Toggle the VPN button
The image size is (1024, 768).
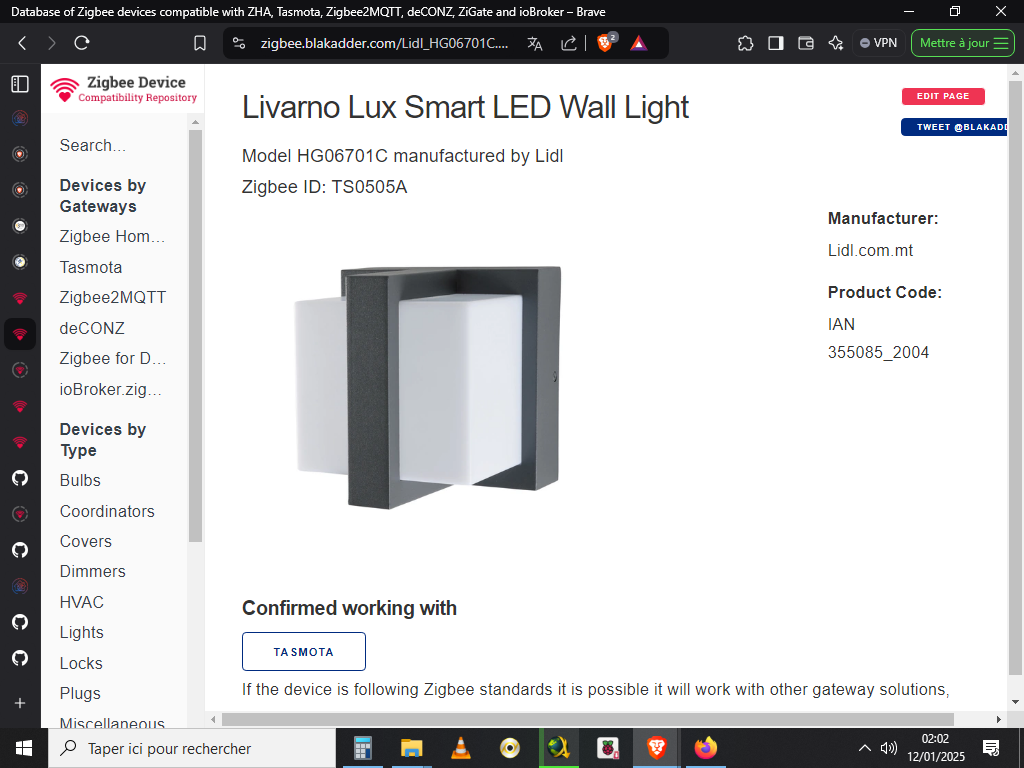point(878,43)
